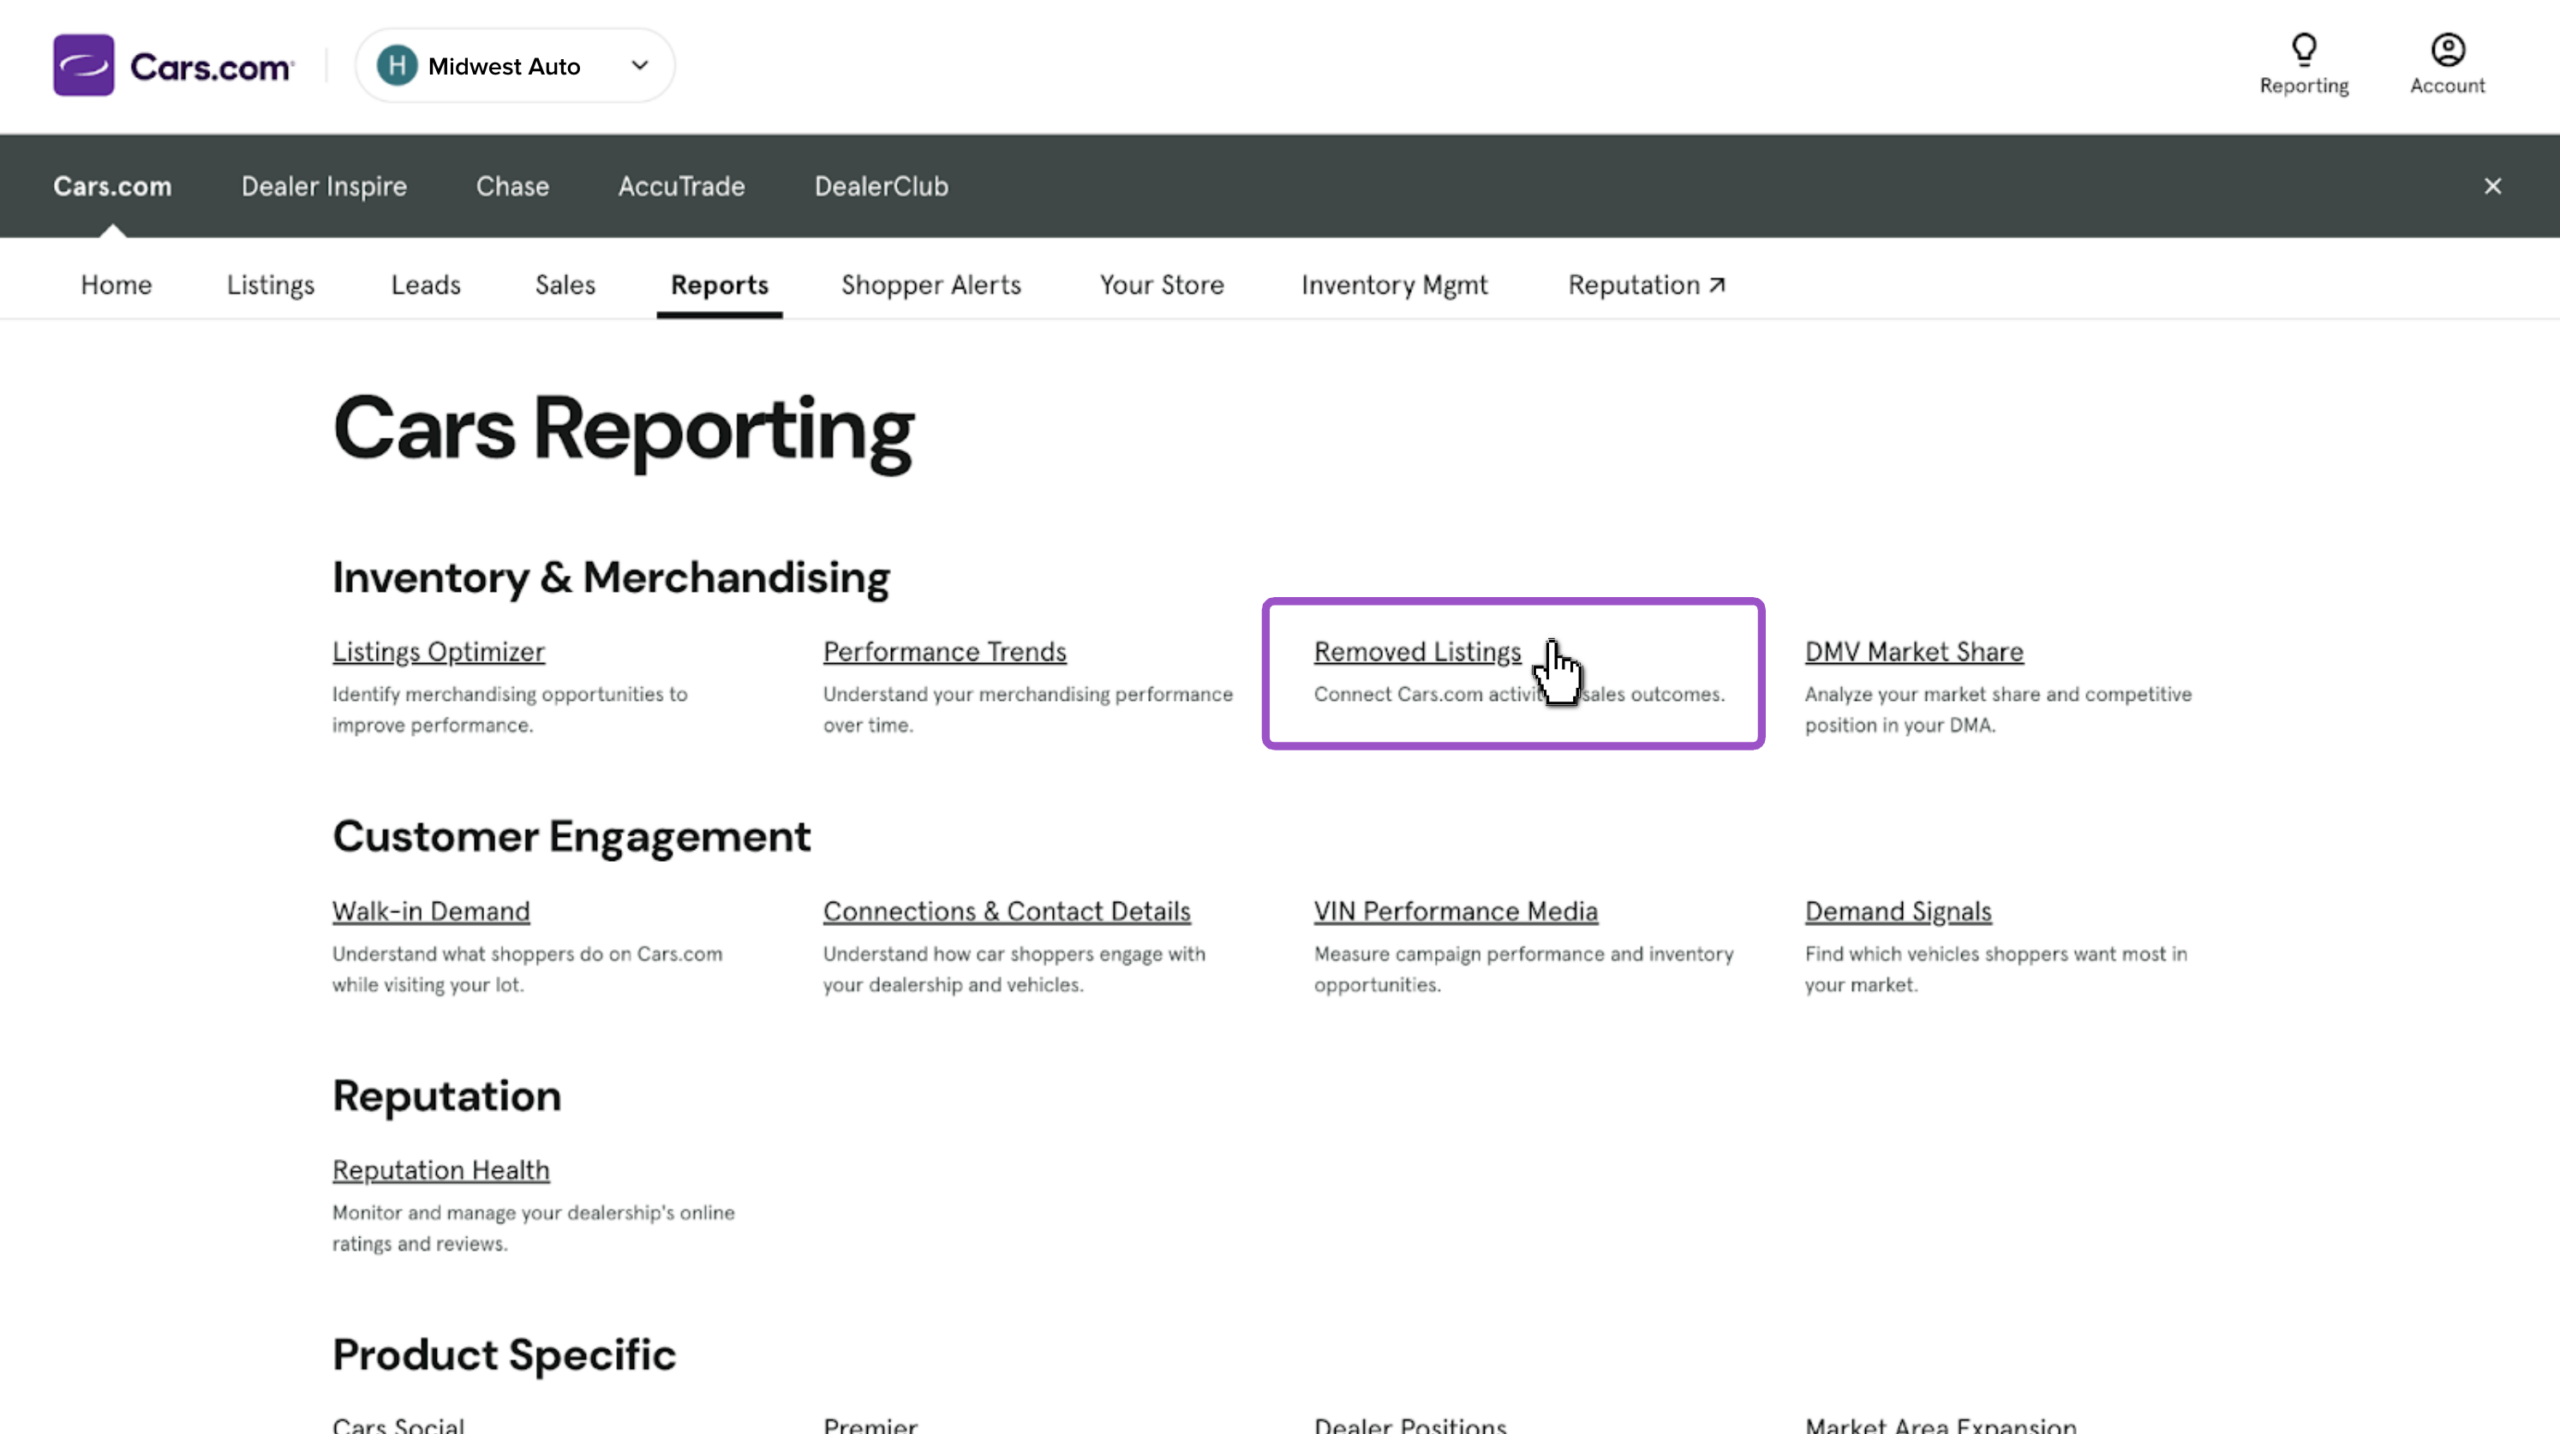Open Connections & Contact Details link

[1006, 911]
